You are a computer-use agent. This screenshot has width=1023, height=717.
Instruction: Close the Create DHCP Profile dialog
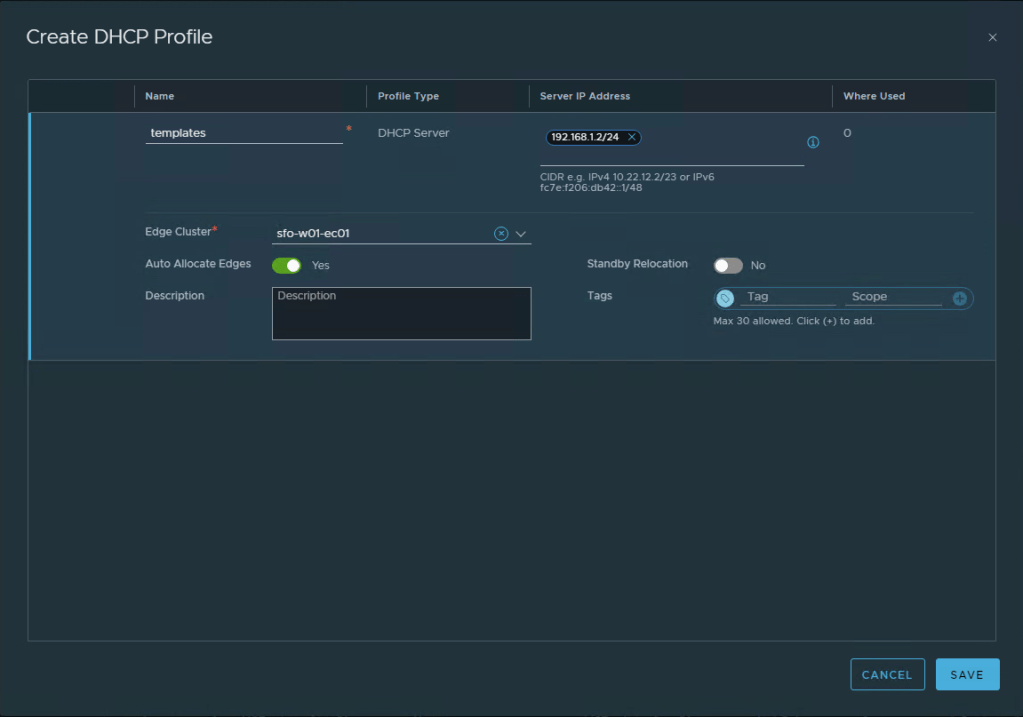(992, 38)
